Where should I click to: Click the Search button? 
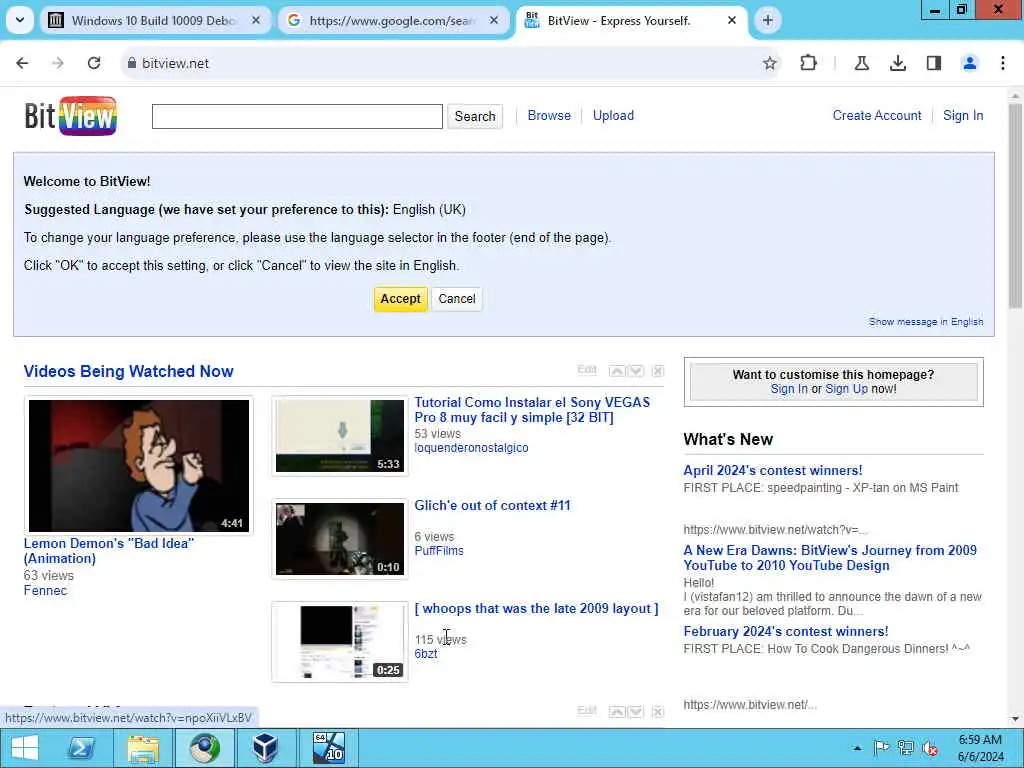(x=475, y=116)
